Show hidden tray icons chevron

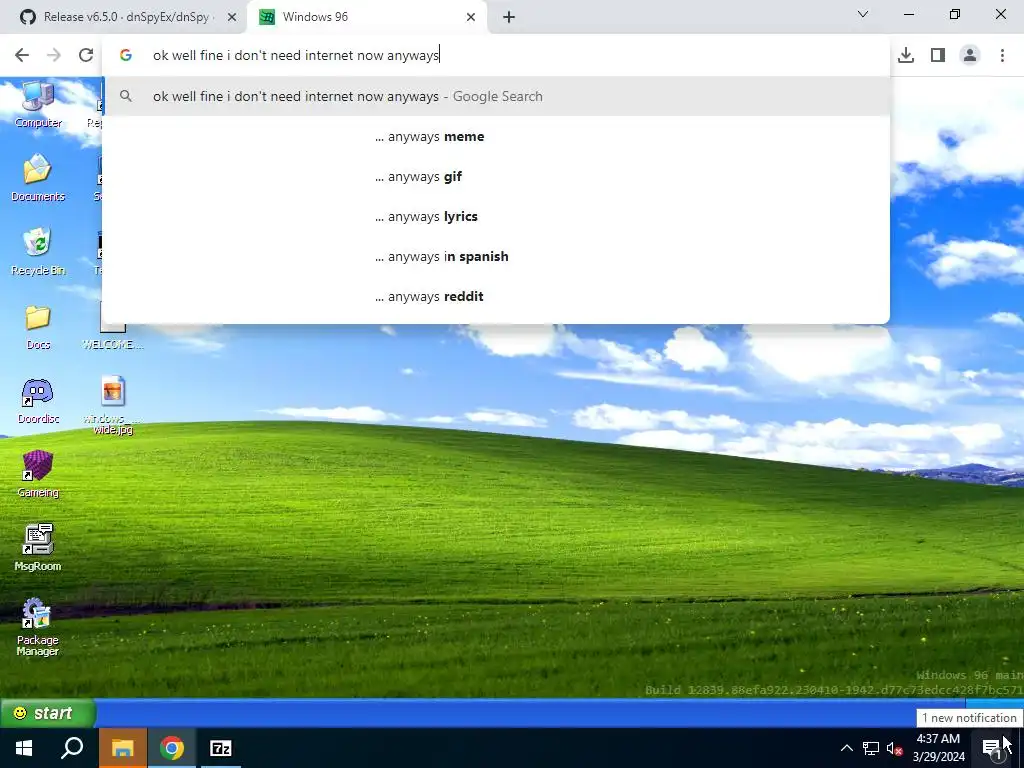846,748
